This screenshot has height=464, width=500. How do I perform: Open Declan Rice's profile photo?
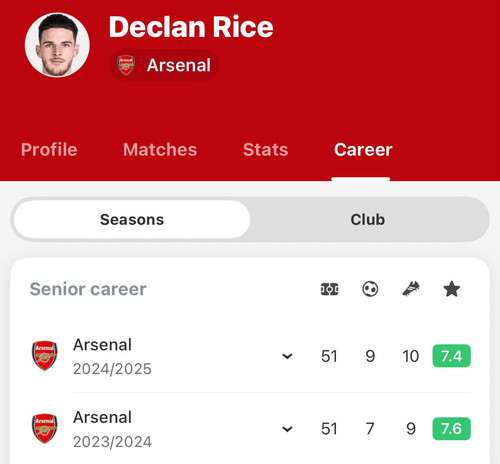pyautogui.click(x=57, y=45)
